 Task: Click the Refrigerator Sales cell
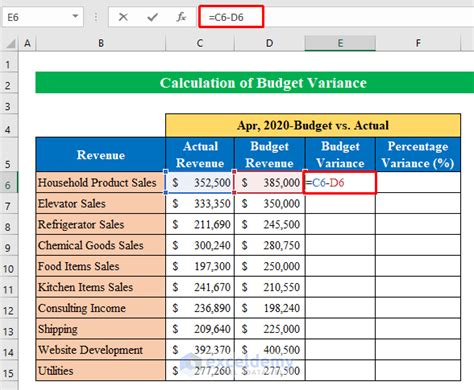[x=101, y=224]
